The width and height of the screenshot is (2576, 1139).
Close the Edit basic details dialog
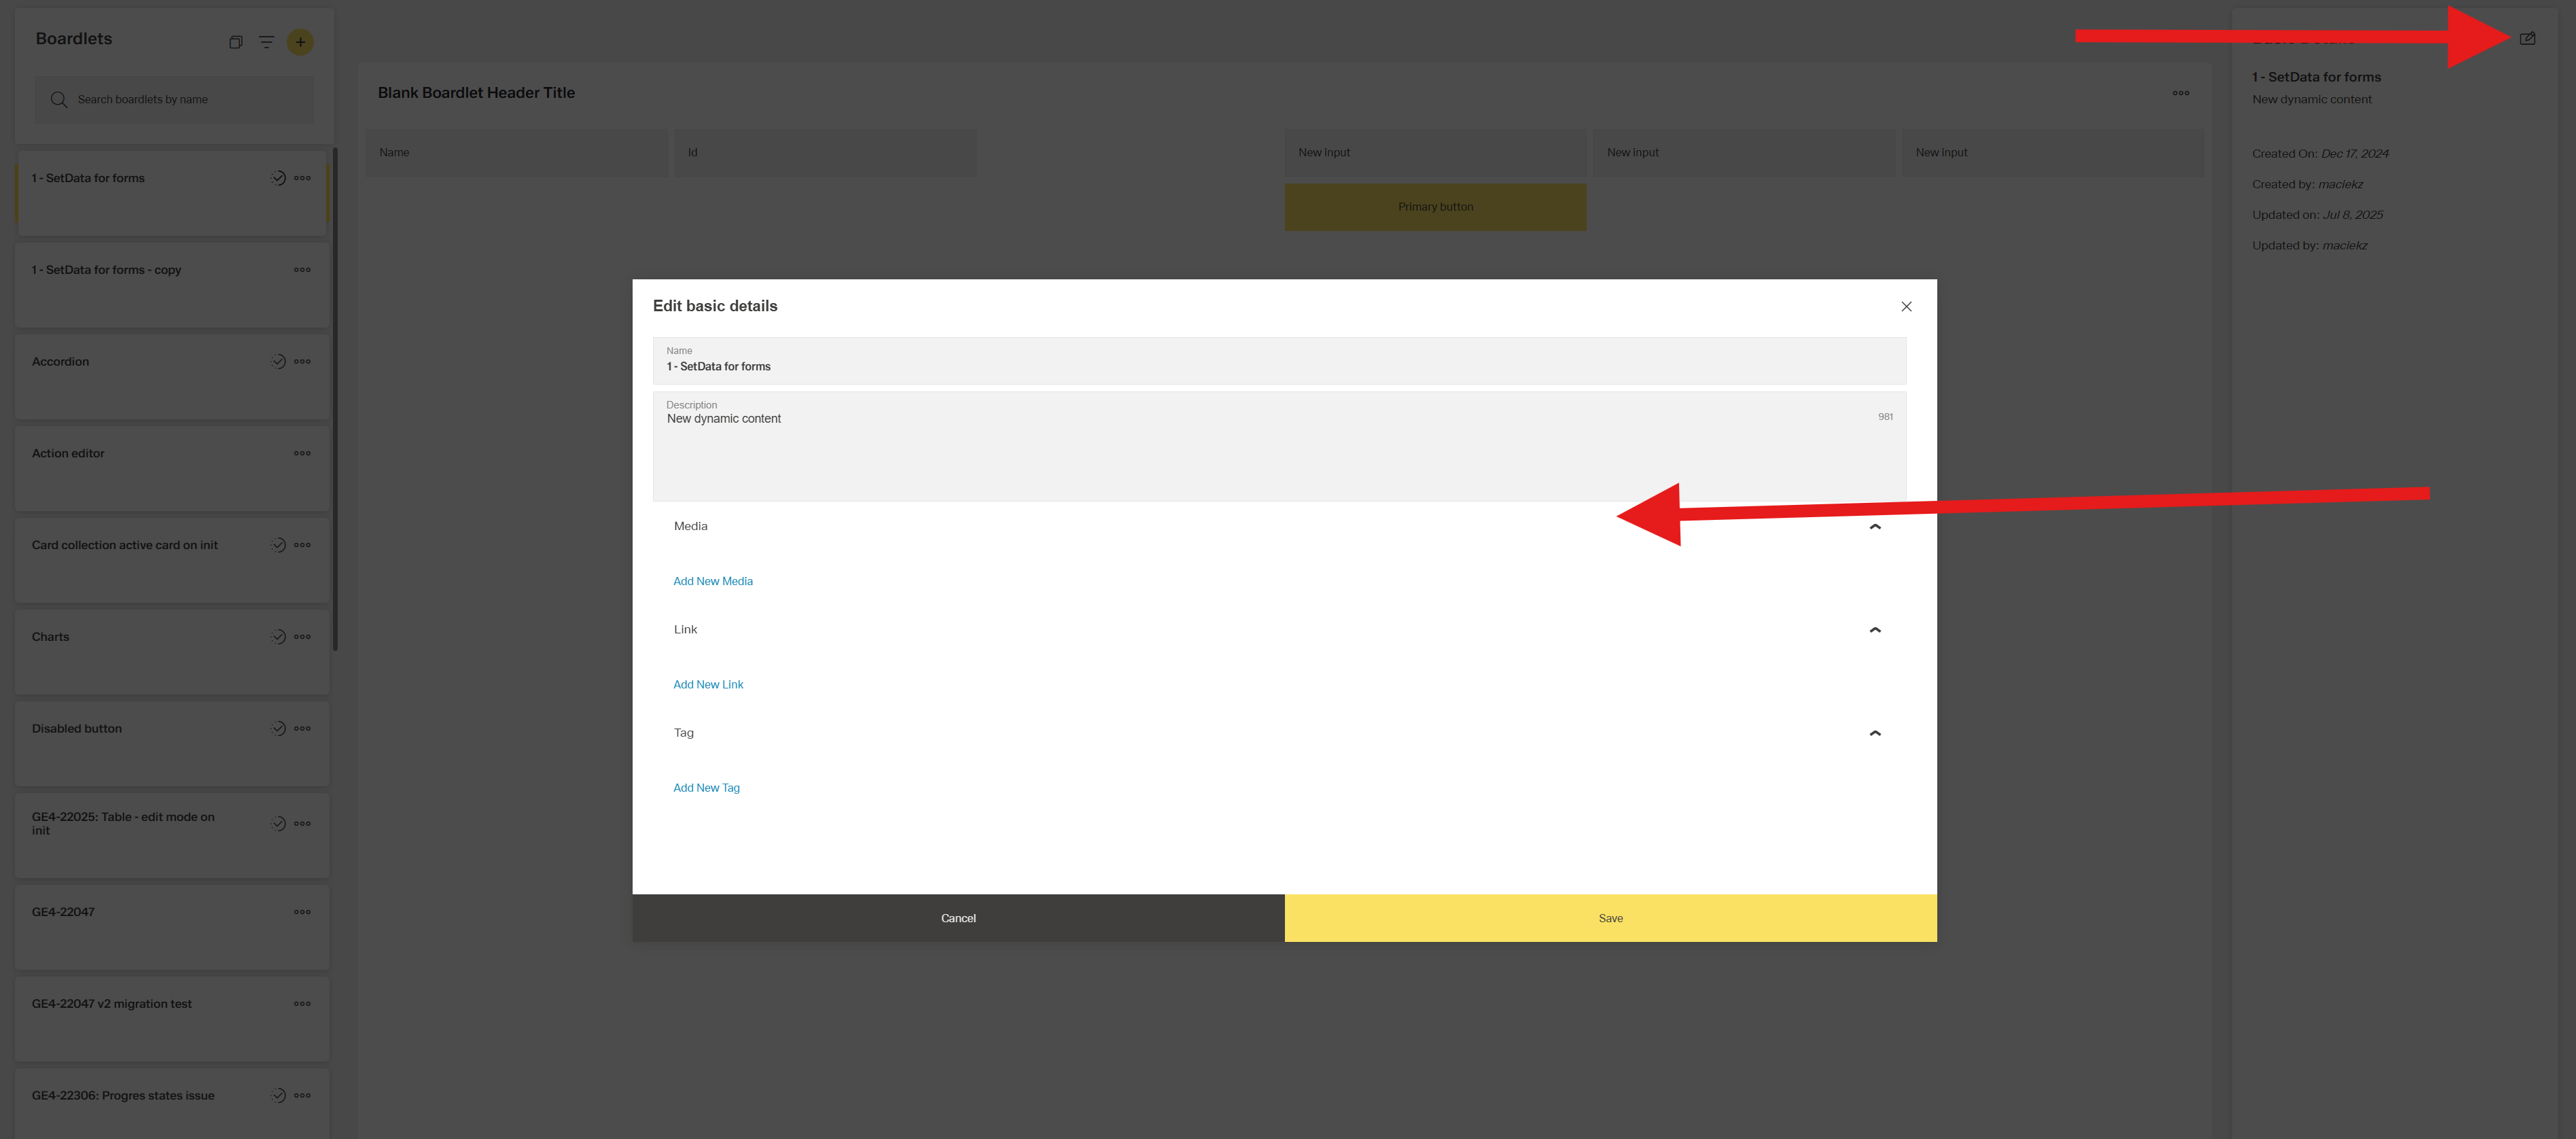coord(1906,307)
